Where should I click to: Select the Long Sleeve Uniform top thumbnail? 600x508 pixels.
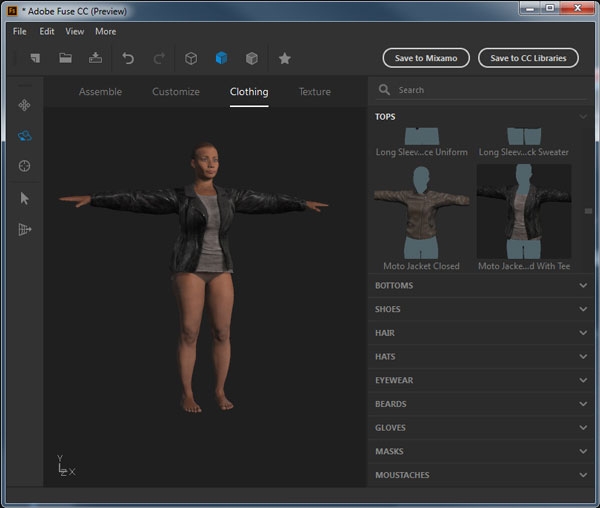click(x=422, y=136)
